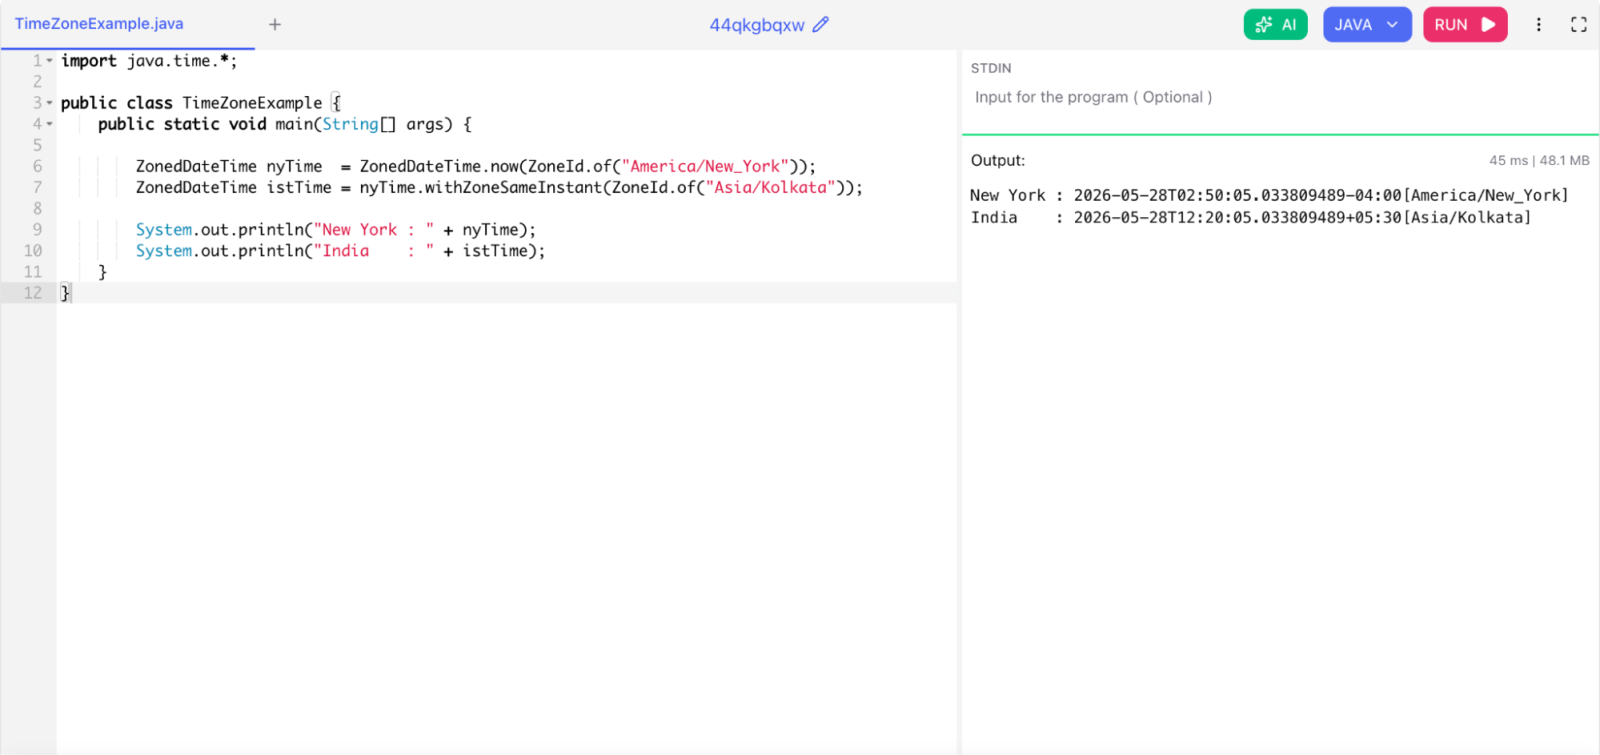Toggle fullscreen mode icon
Viewport: 1600px width, 755px height.
(1579, 24)
